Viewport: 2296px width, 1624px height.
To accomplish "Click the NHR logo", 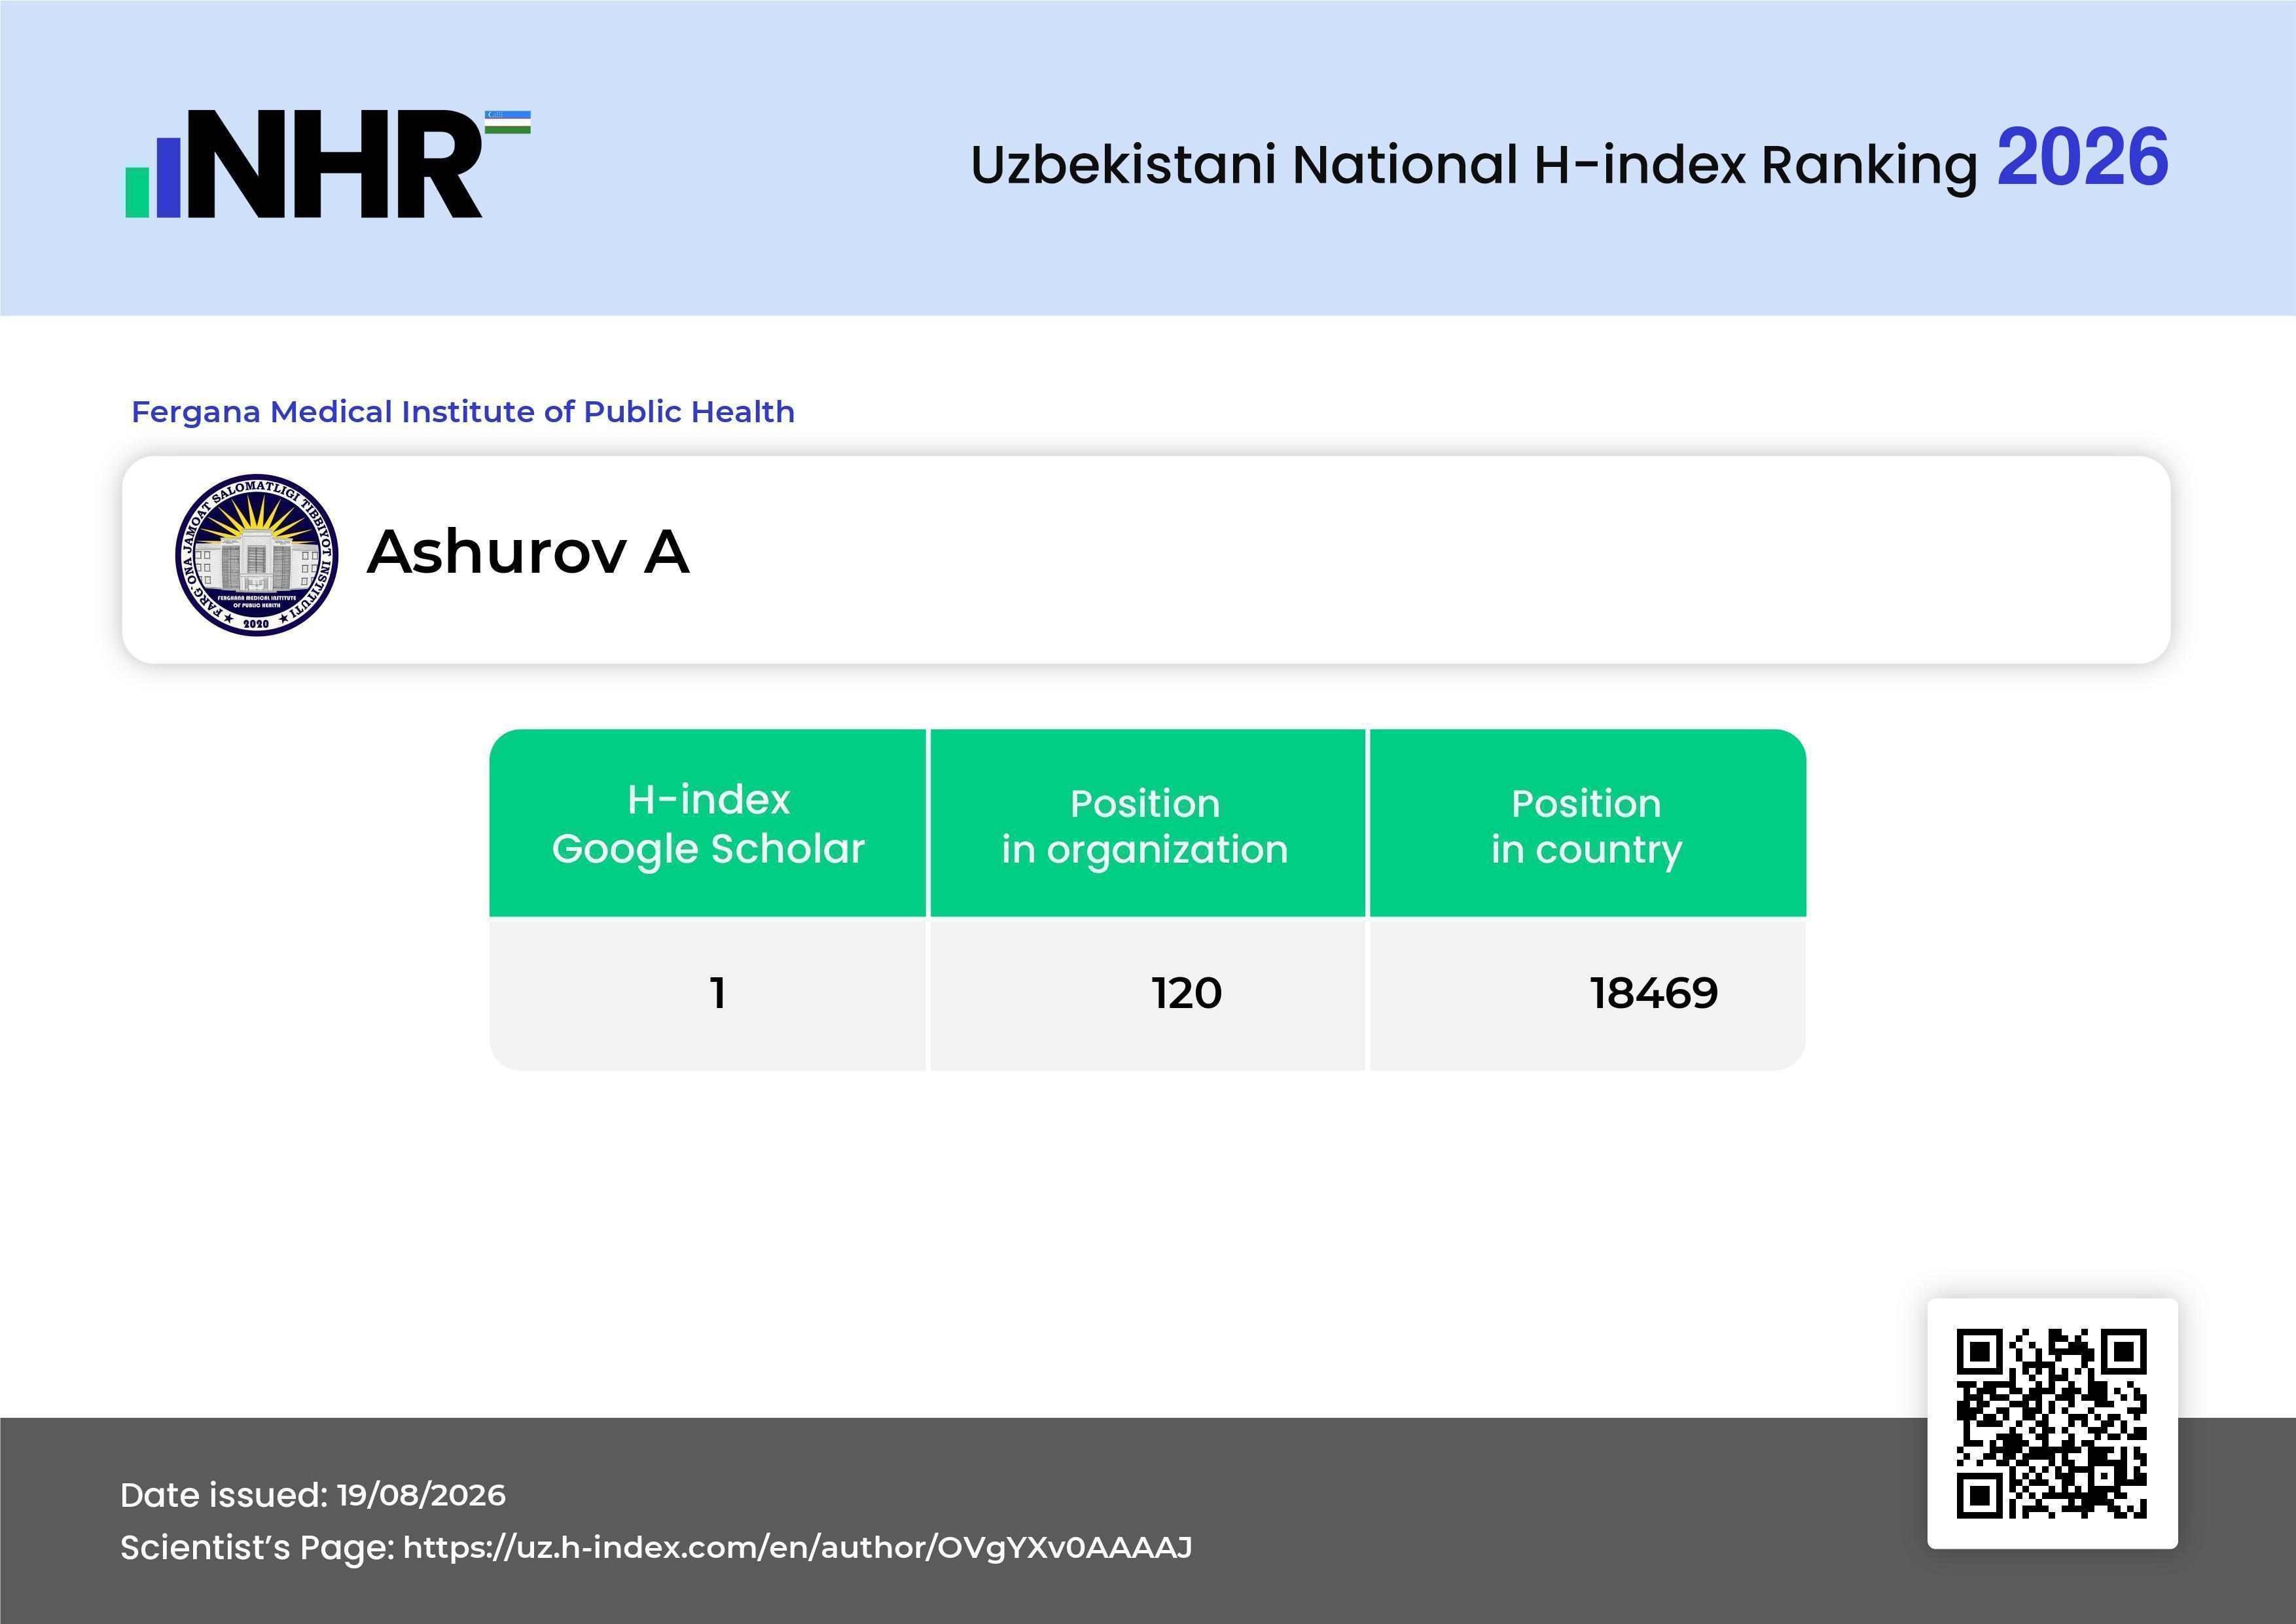I will pyautogui.click(x=327, y=163).
